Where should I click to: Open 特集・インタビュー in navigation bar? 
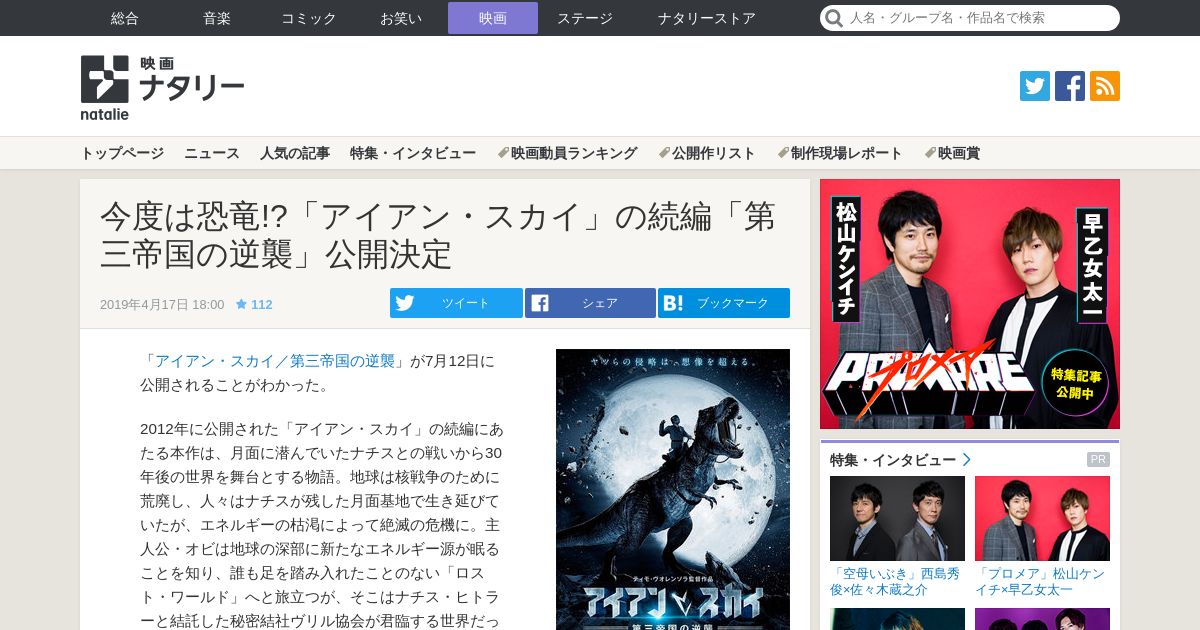(x=413, y=153)
